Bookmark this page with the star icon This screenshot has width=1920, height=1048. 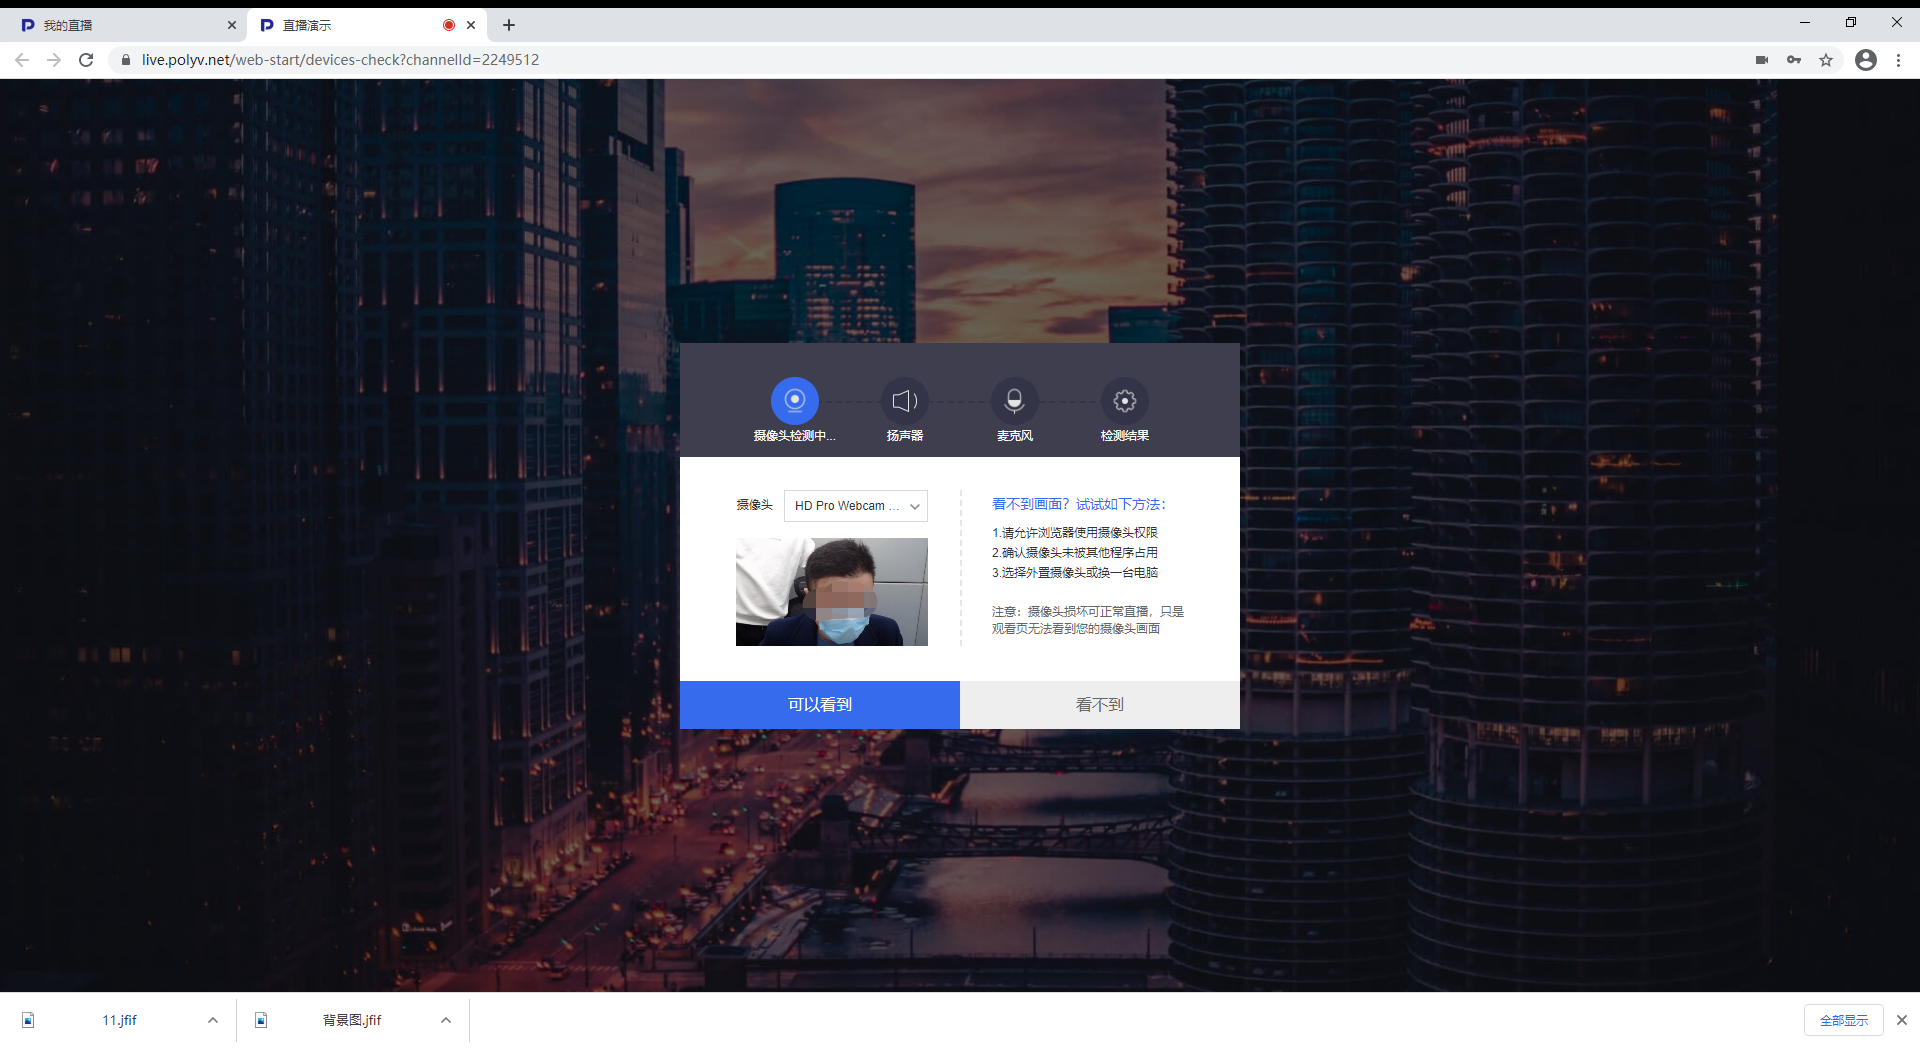(x=1826, y=60)
